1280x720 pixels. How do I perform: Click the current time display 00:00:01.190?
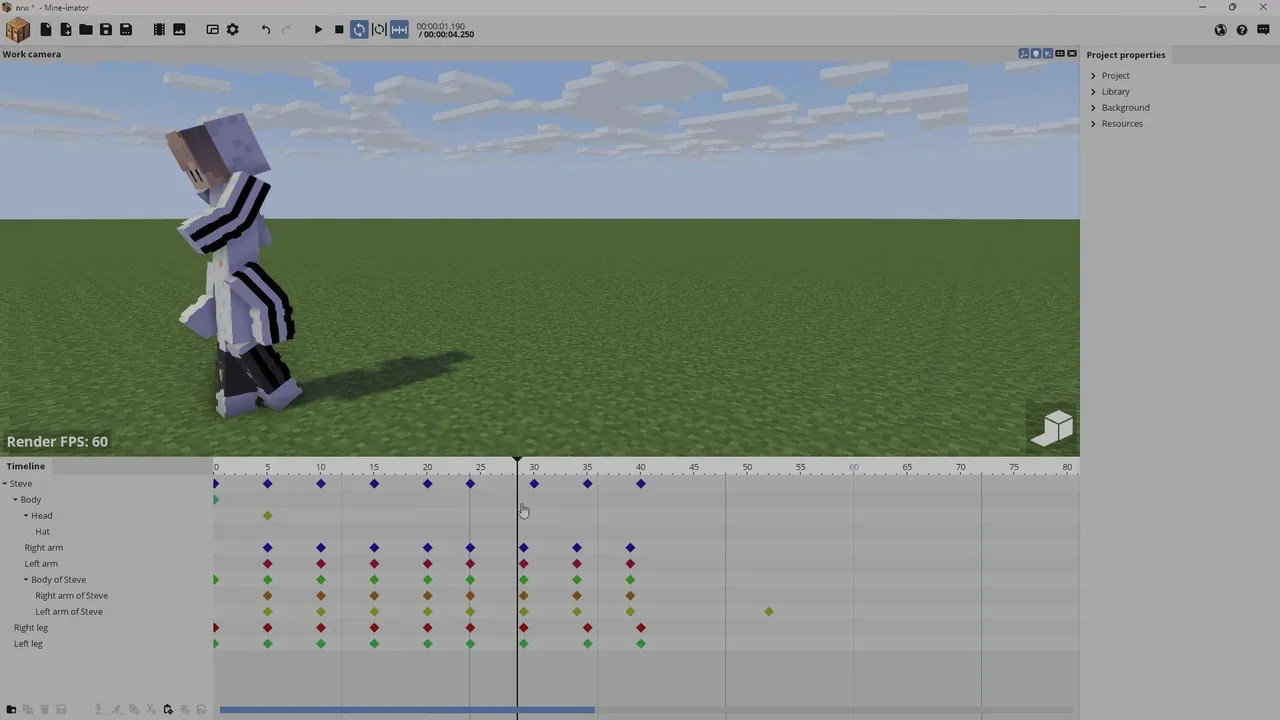click(441, 26)
